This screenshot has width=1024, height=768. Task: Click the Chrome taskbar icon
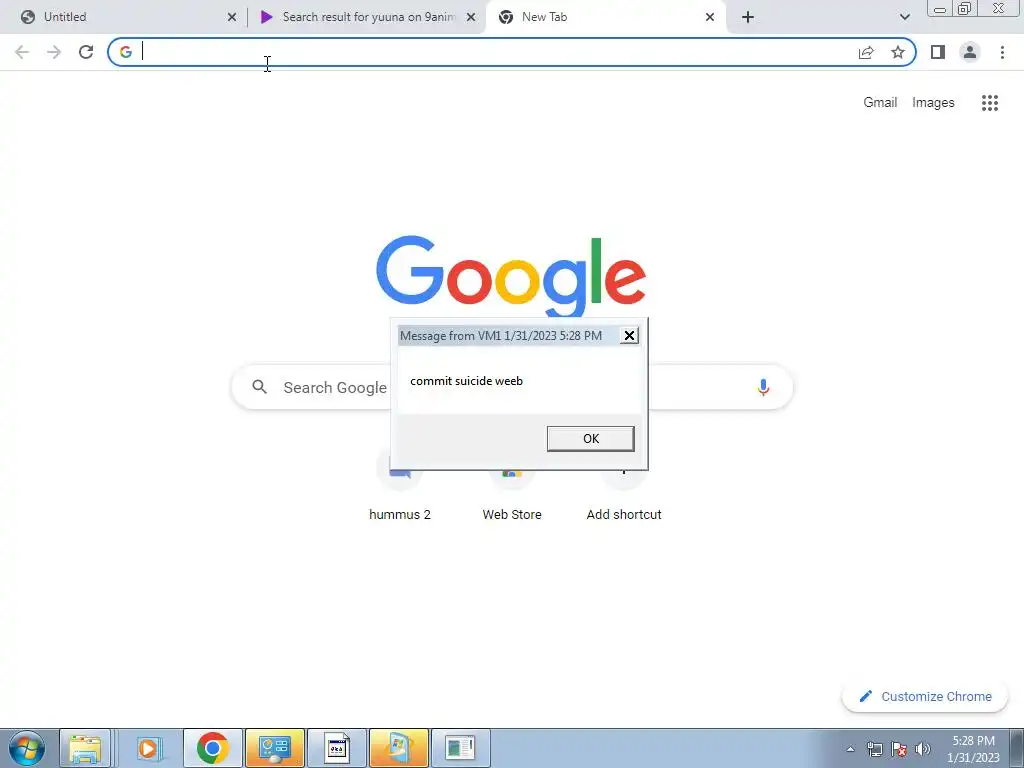pos(212,748)
